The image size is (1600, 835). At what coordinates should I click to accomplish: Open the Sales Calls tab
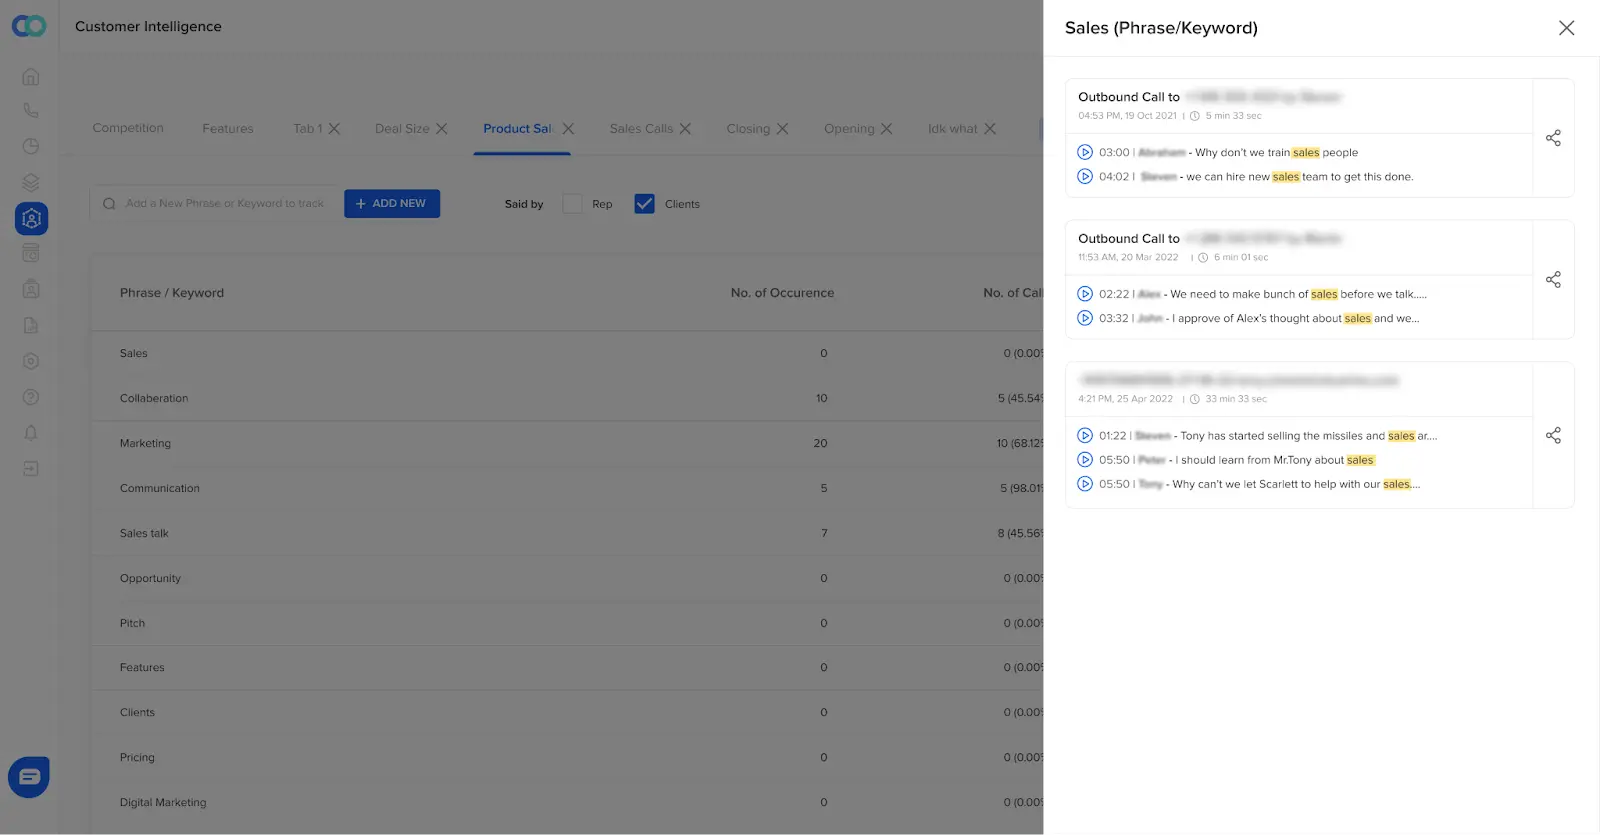(x=641, y=129)
